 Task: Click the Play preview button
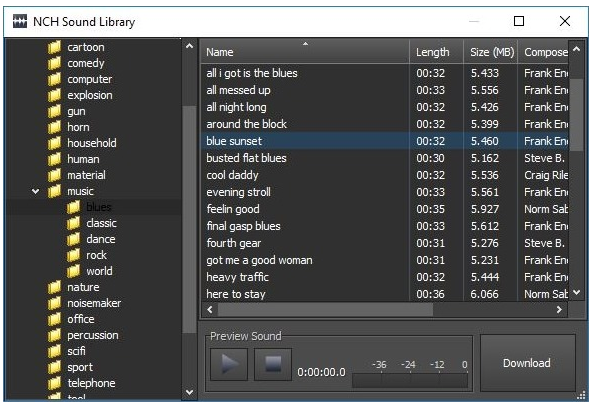tap(227, 365)
